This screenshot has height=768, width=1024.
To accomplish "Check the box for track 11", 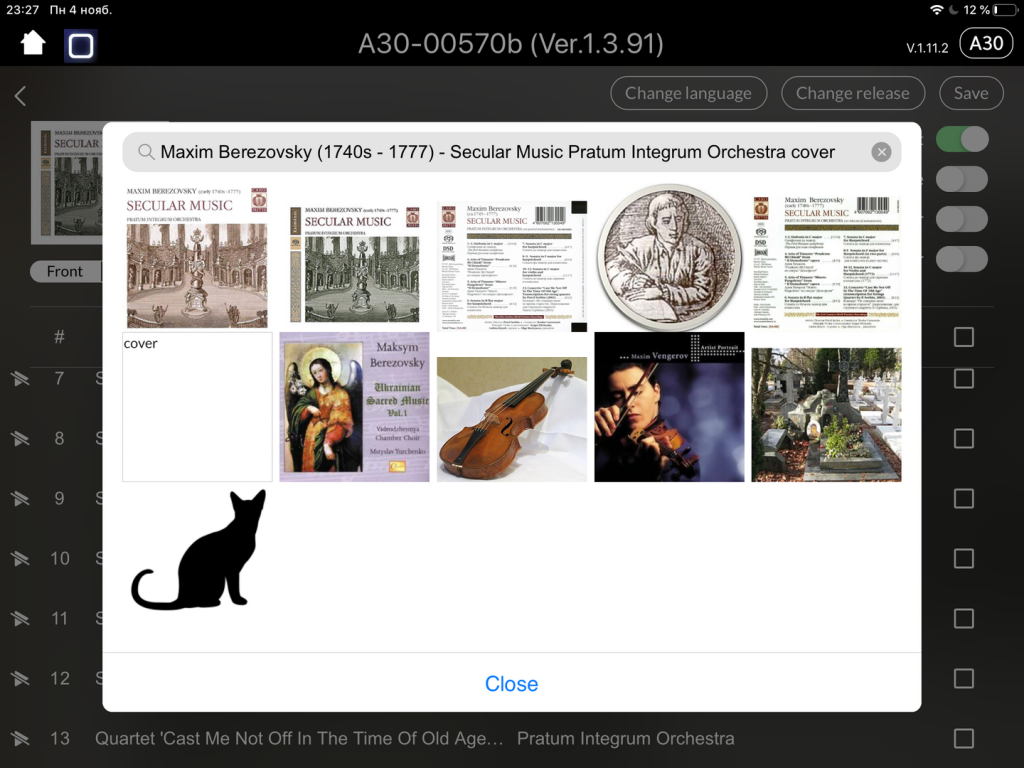I will click(x=964, y=618).
